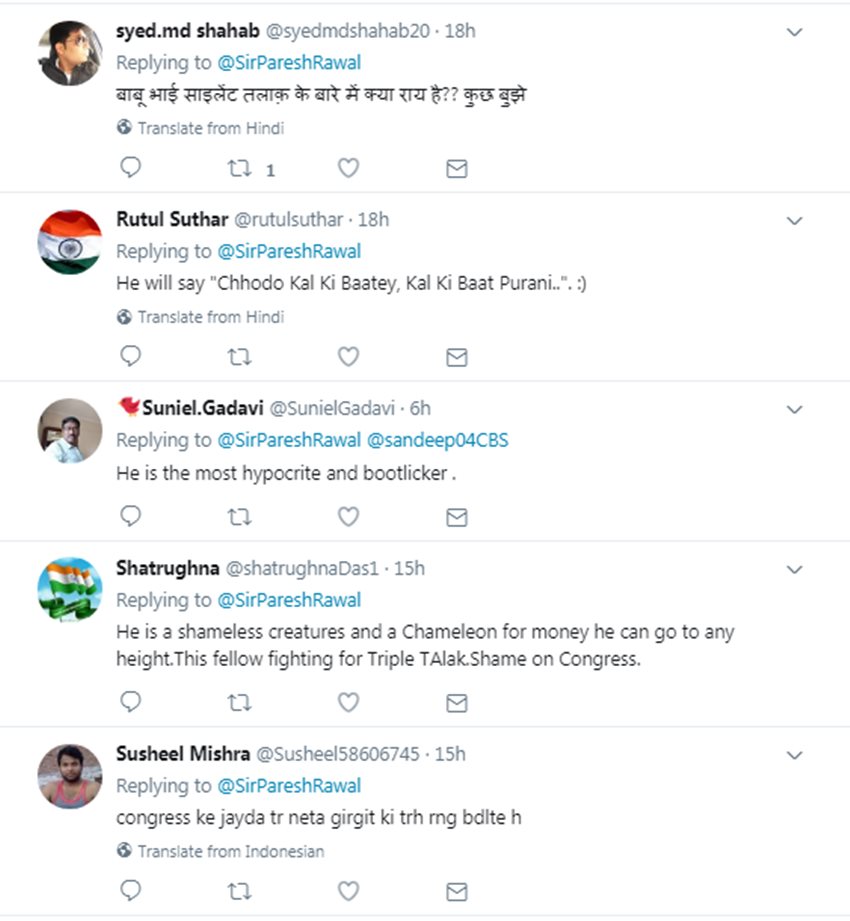Retweet syed.md shahab's tweet
Viewport: 850px width, 921px height.
click(240, 168)
